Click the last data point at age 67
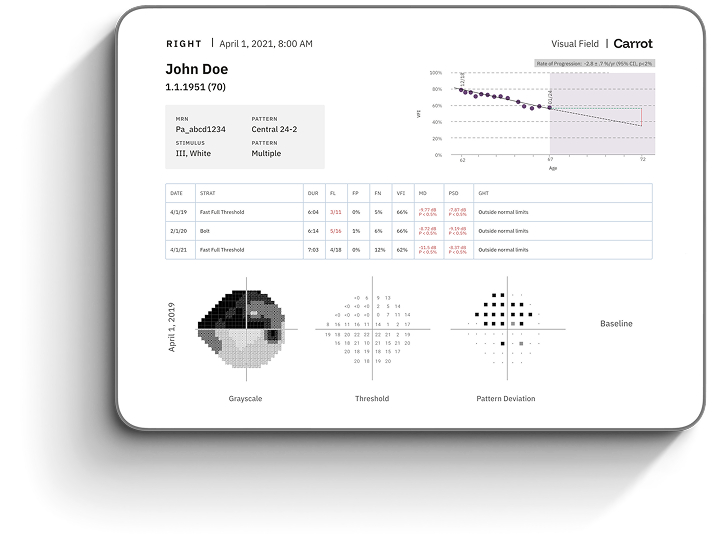Viewport: 712px width, 534px height. point(549,107)
